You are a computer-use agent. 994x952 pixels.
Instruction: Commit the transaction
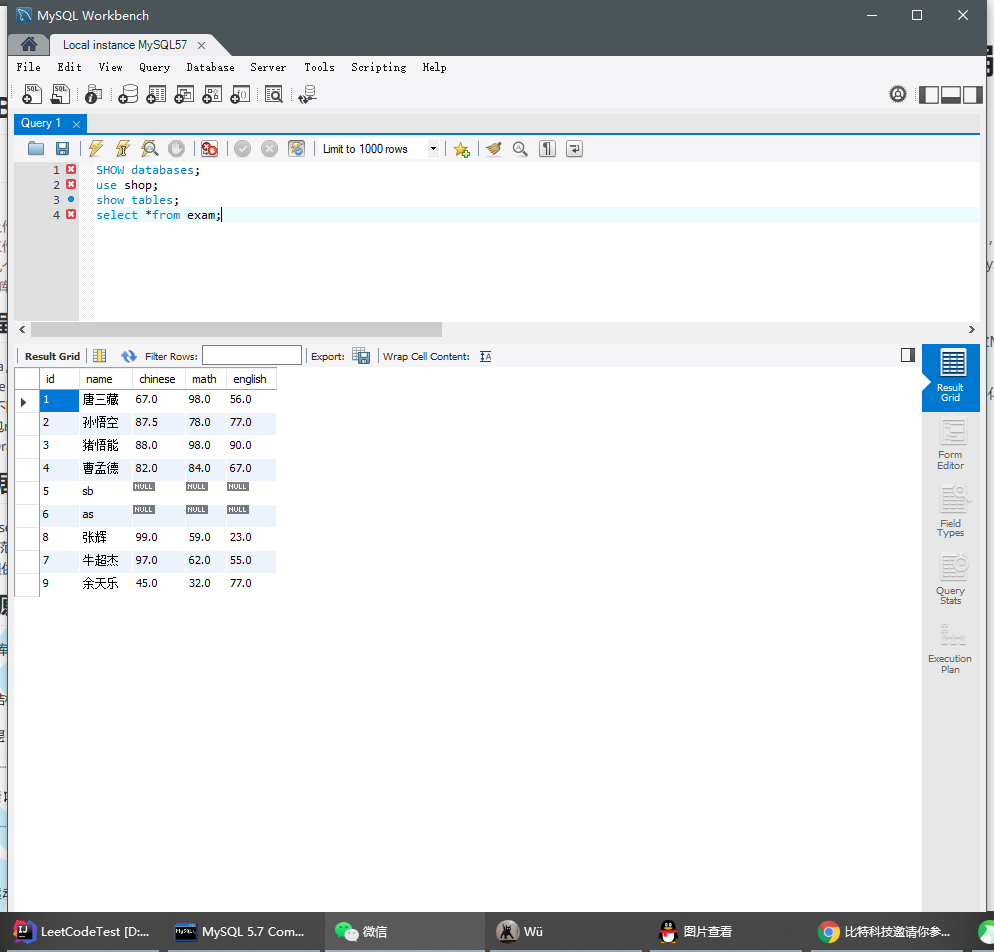point(242,148)
